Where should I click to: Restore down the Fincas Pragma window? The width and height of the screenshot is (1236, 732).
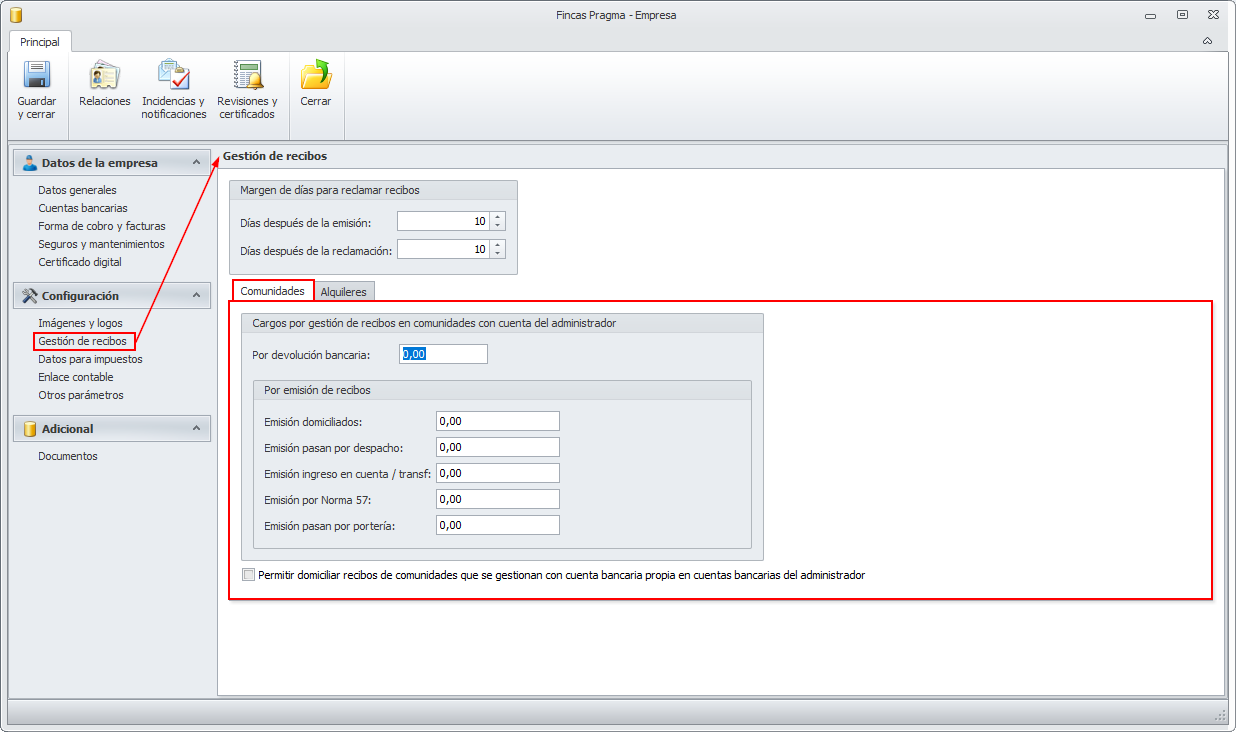click(1182, 15)
